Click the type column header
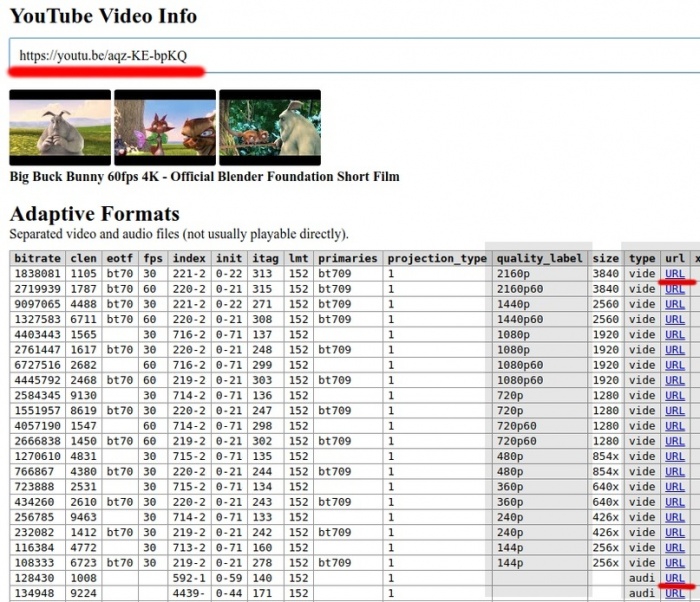The width and height of the screenshot is (700, 602). [642, 258]
